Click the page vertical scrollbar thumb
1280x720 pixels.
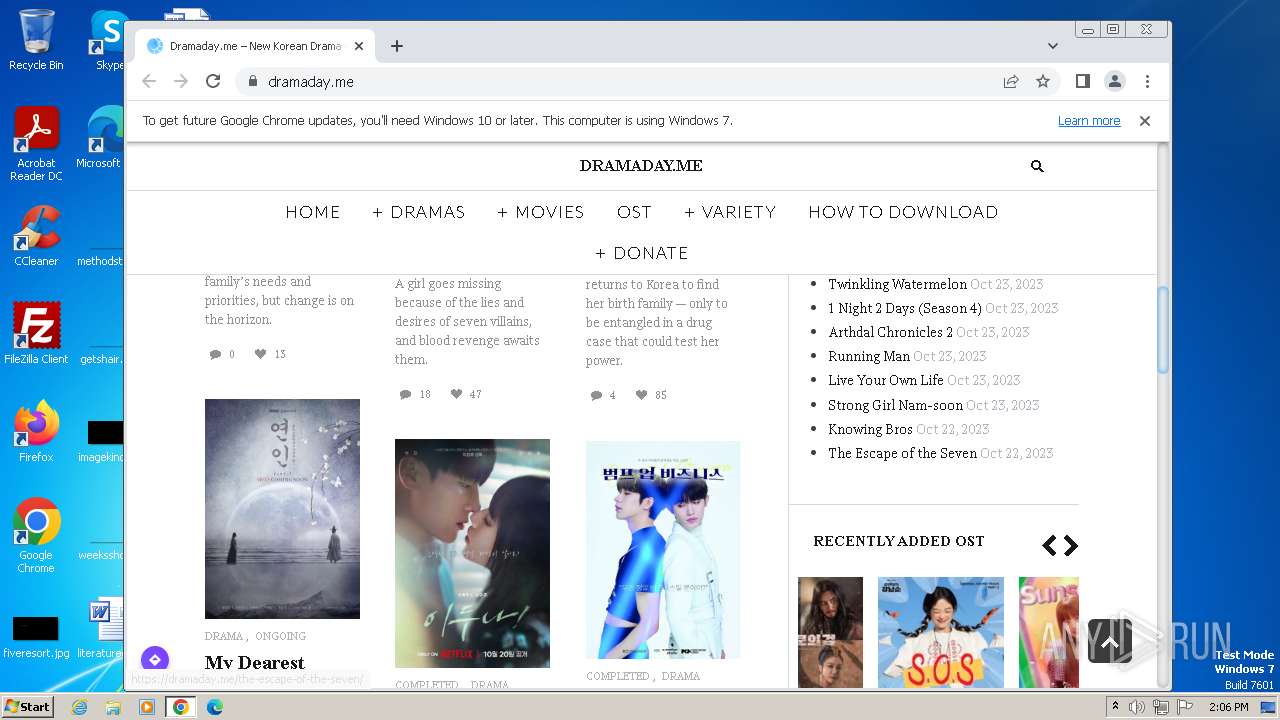tap(1163, 330)
